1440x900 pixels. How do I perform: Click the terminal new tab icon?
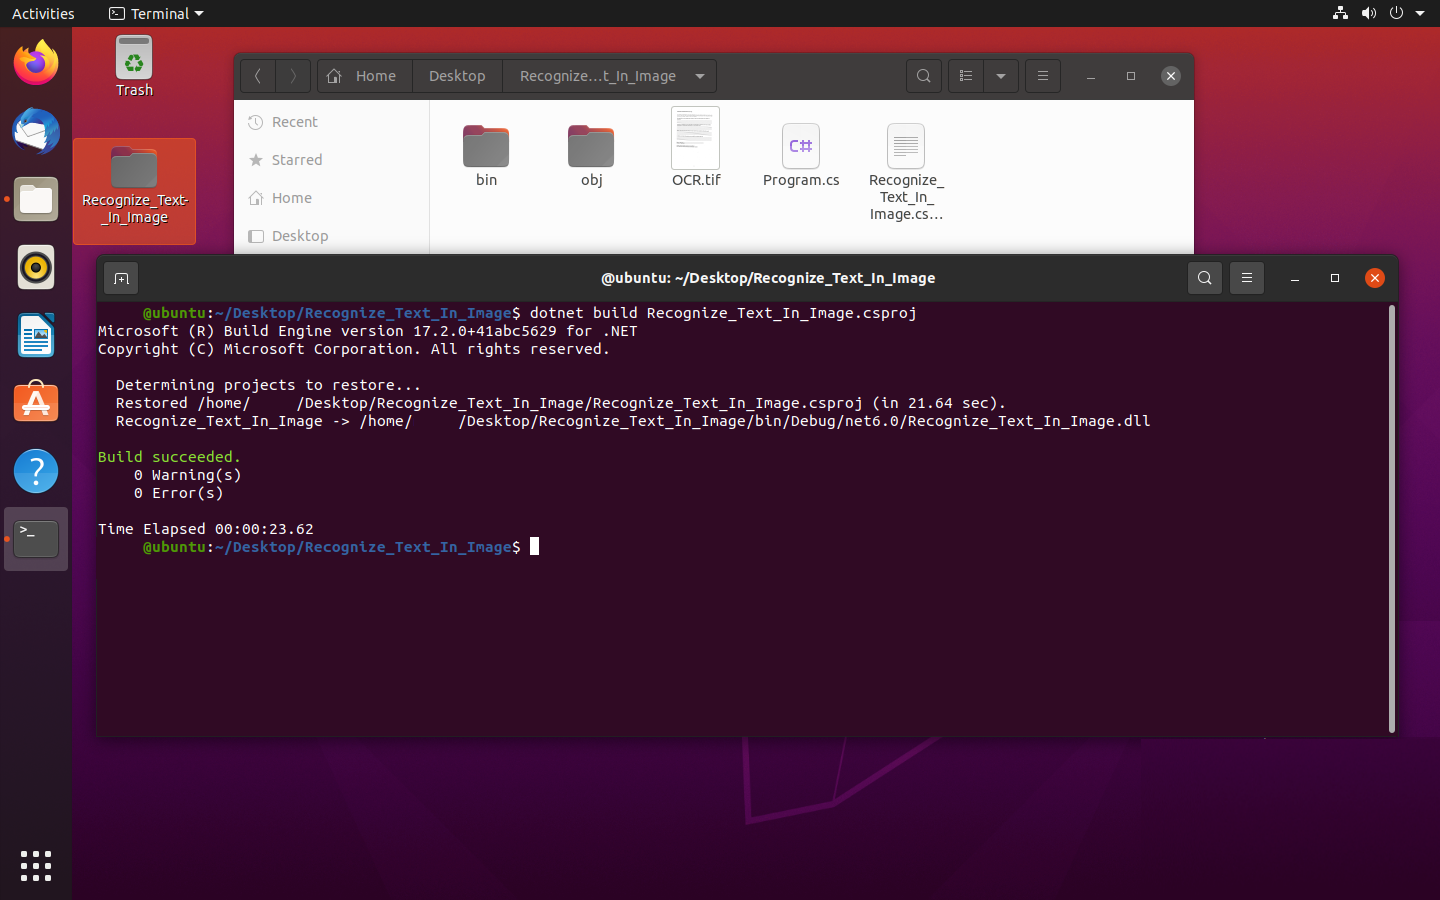point(121,279)
